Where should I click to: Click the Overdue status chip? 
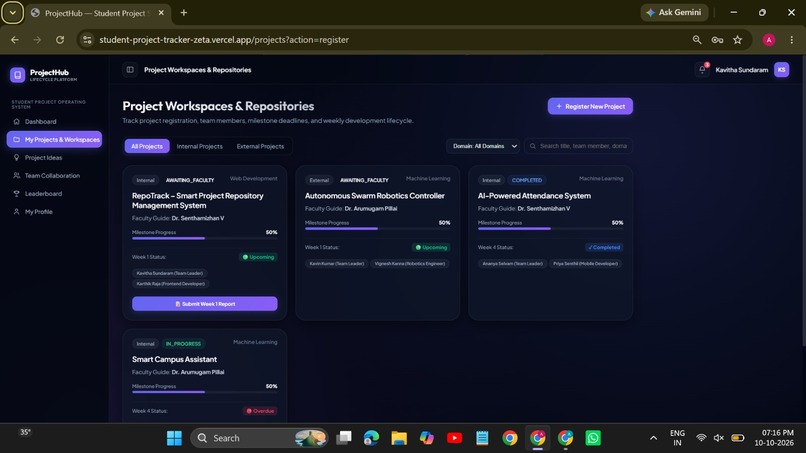260,411
